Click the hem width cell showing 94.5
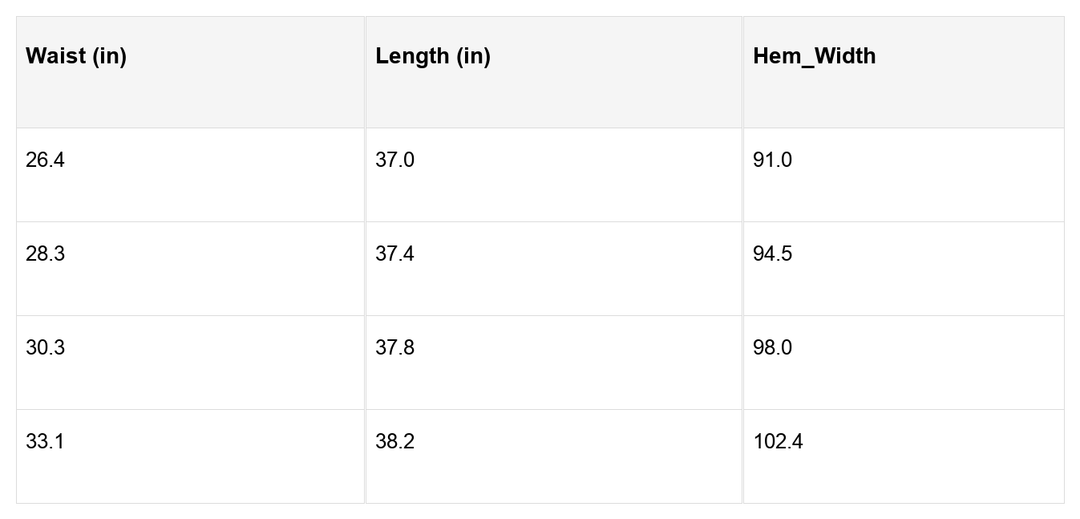Image resolution: width=1080 pixels, height=519 pixels. (x=772, y=254)
